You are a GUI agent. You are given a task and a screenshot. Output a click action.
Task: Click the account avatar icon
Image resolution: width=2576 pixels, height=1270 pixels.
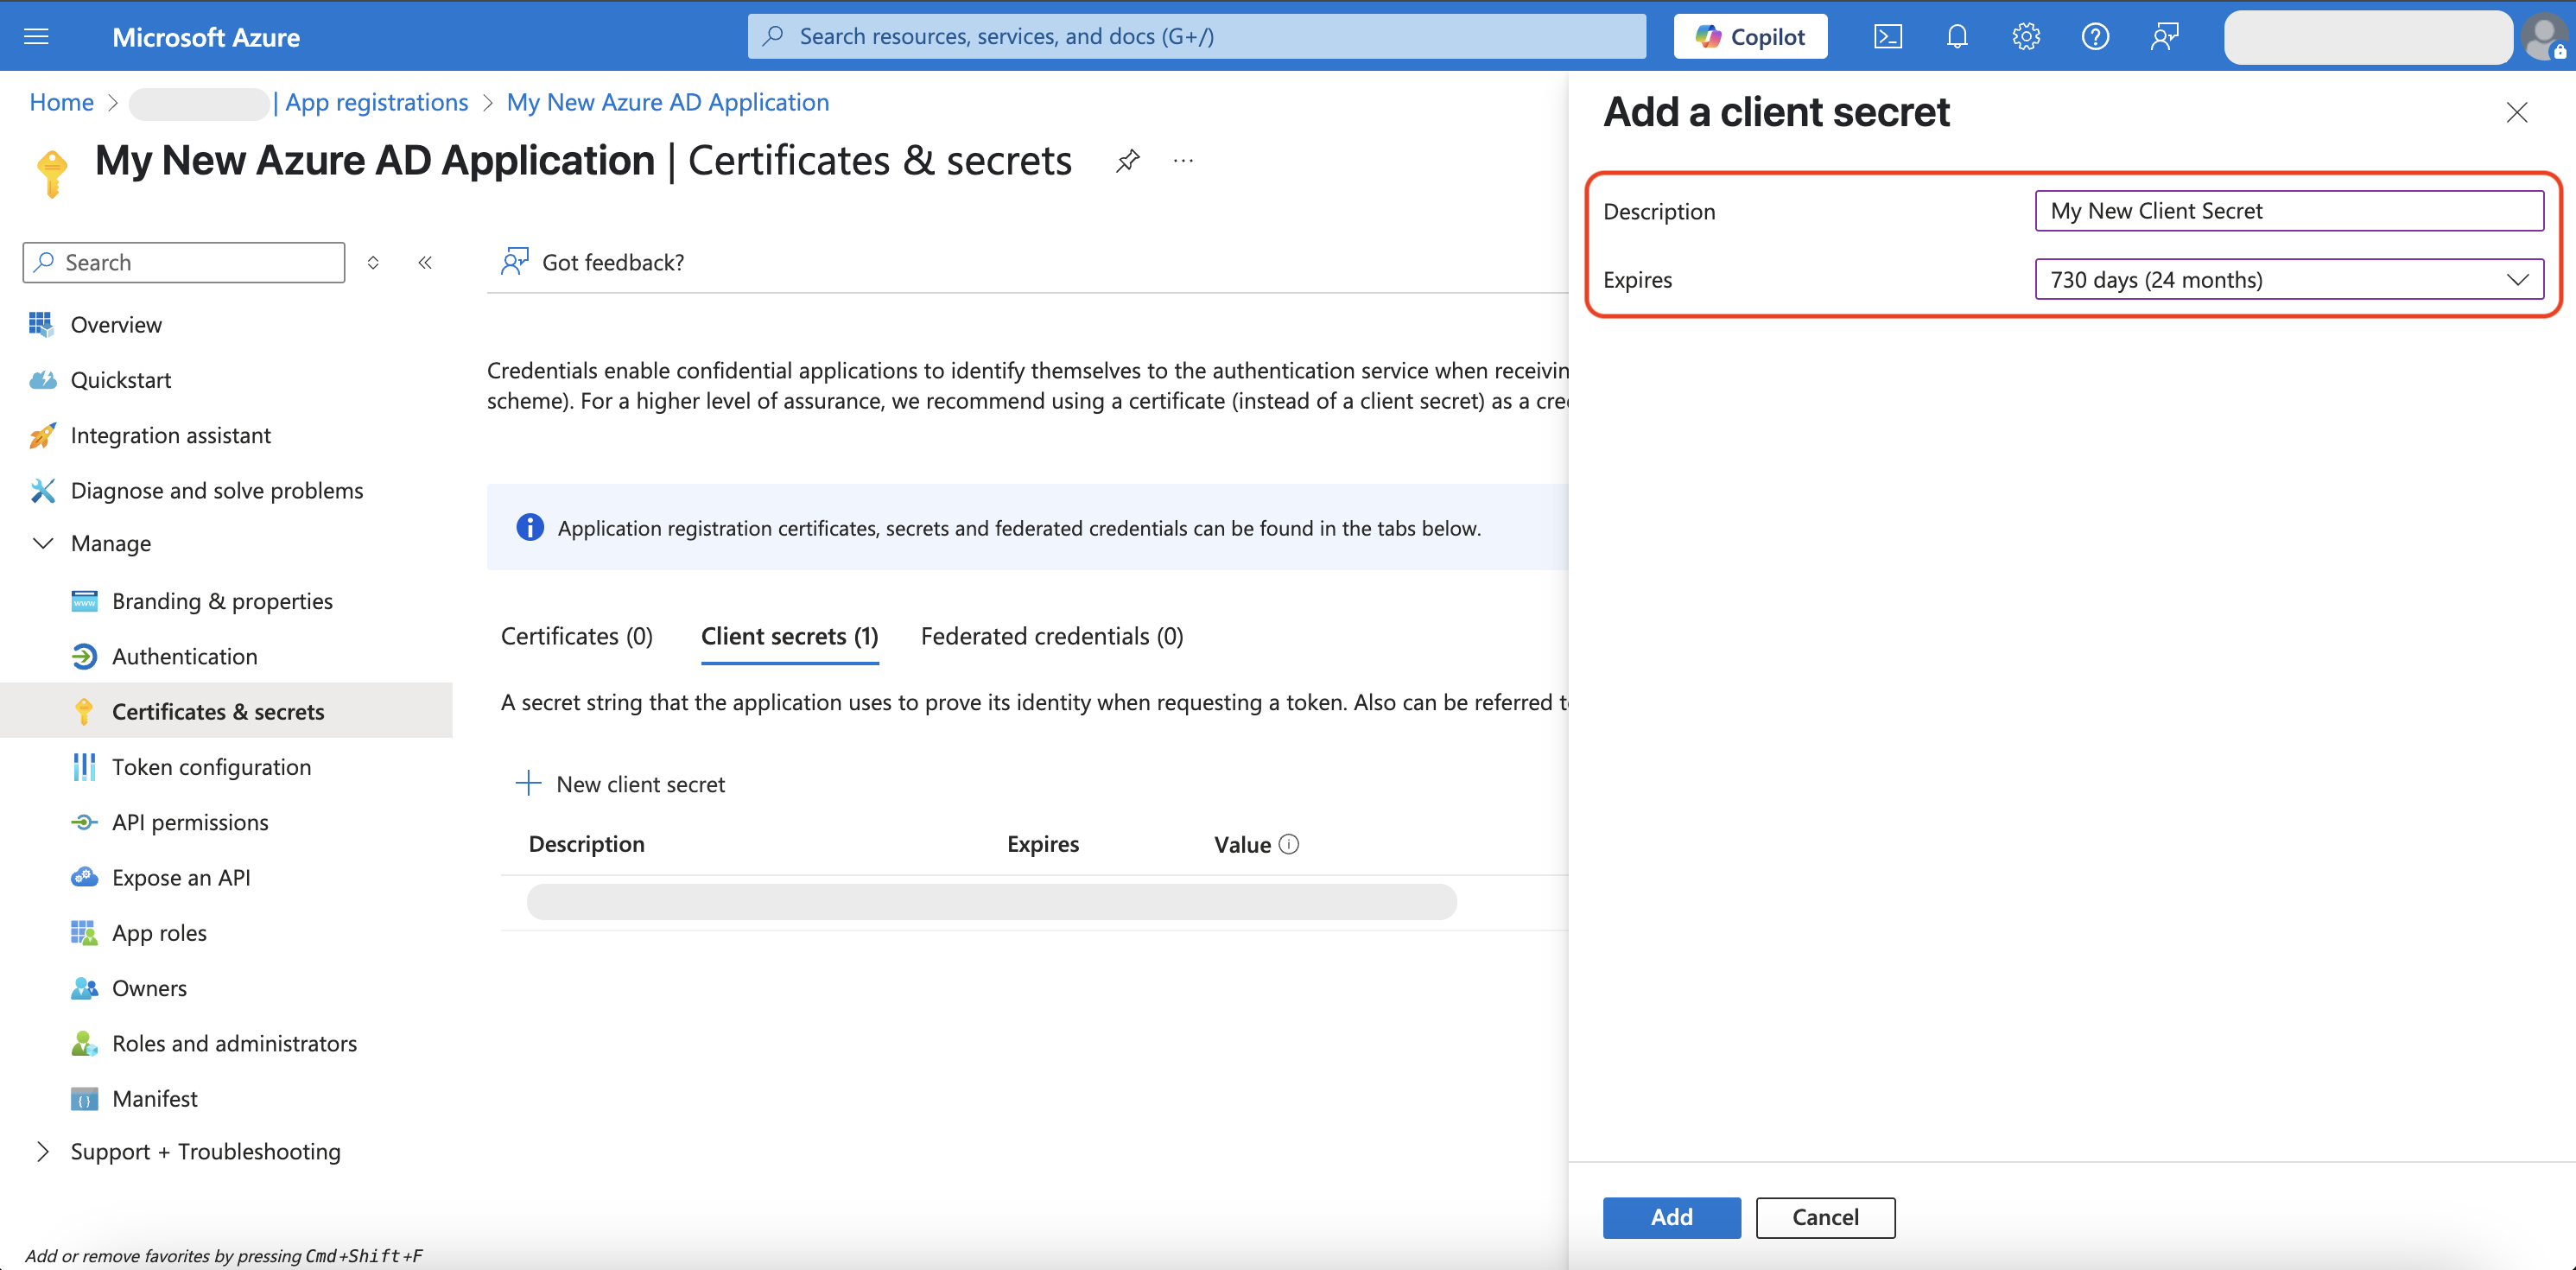pyautogui.click(x=2544, y=37)
